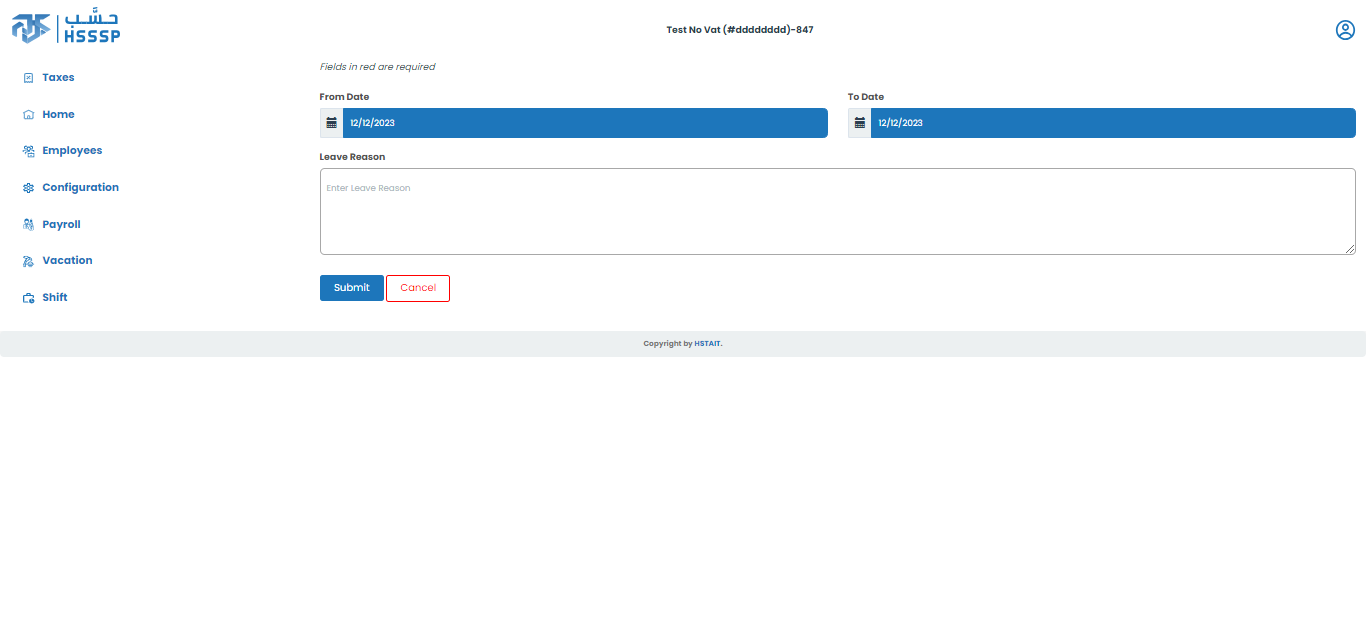Click the HSSSP logo
This screenshot has height=632, width=1366.
(66, 28)
